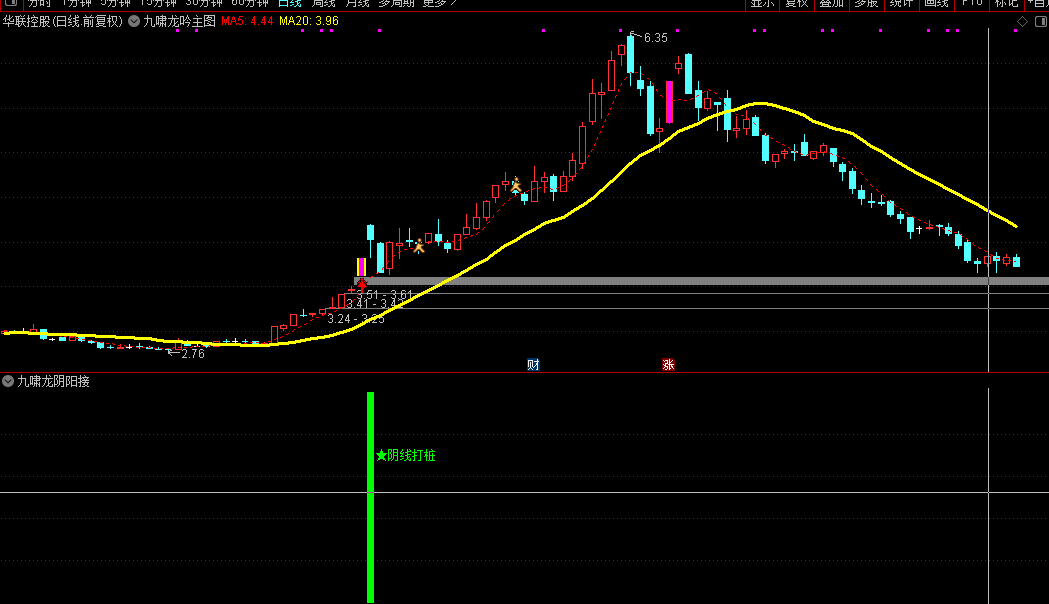Click the 3.24 - 3.25 price range label
The height and width of the screenshot is (604, 1049).
coord(356,319)
